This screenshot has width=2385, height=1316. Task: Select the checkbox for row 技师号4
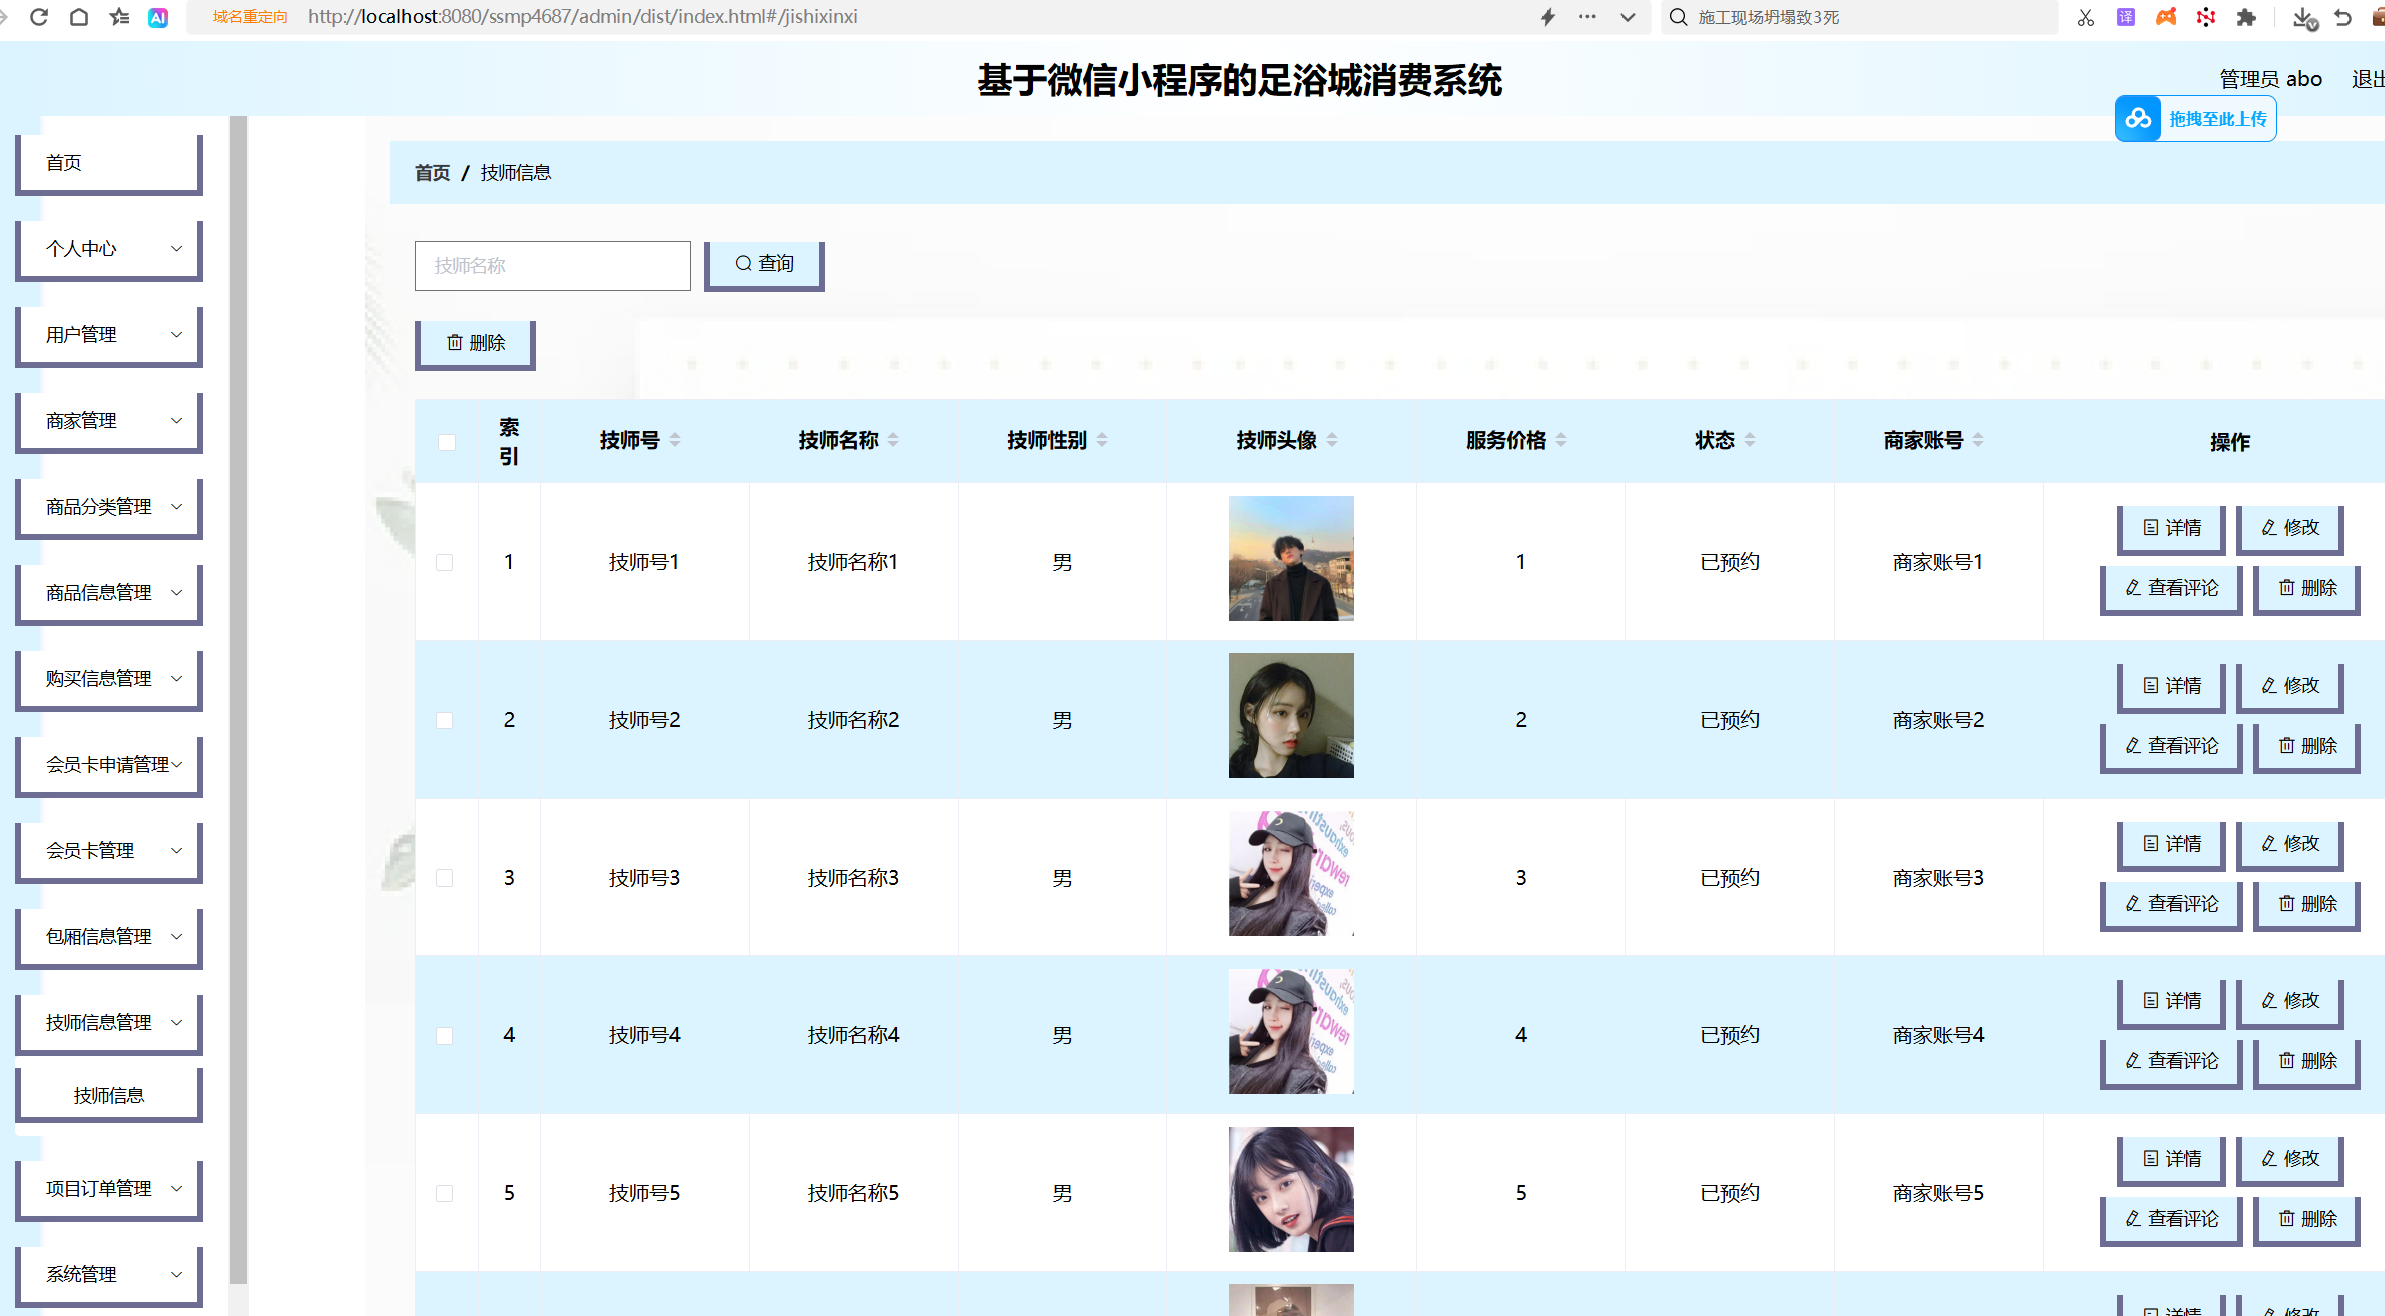445,1036
